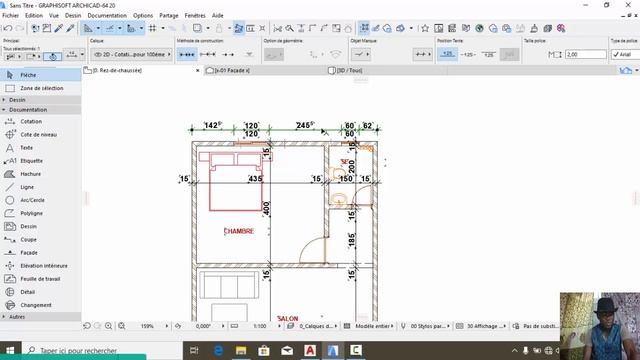Open the Arial font type dropdown
This screenshot has height=360, width=640.
click(625, 54)
